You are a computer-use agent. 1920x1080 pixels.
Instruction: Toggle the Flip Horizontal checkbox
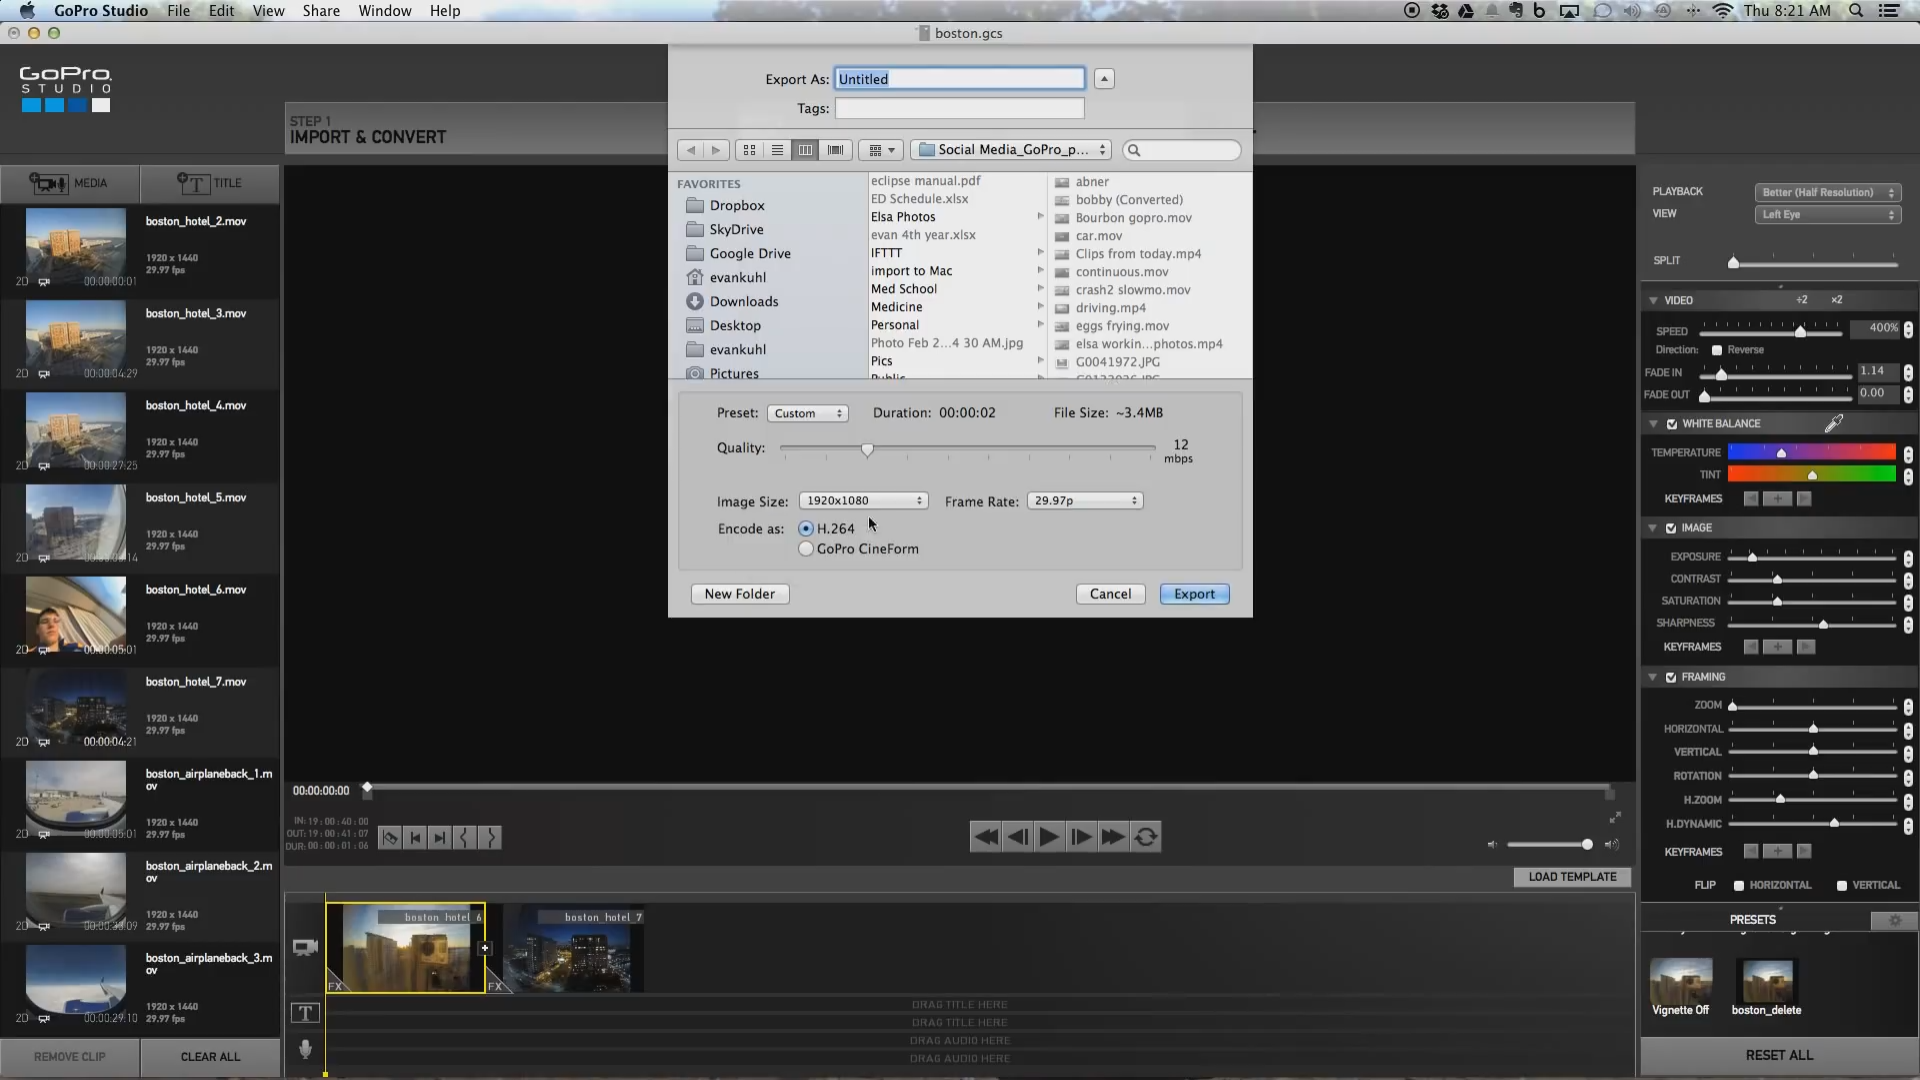coord(1739,885)
